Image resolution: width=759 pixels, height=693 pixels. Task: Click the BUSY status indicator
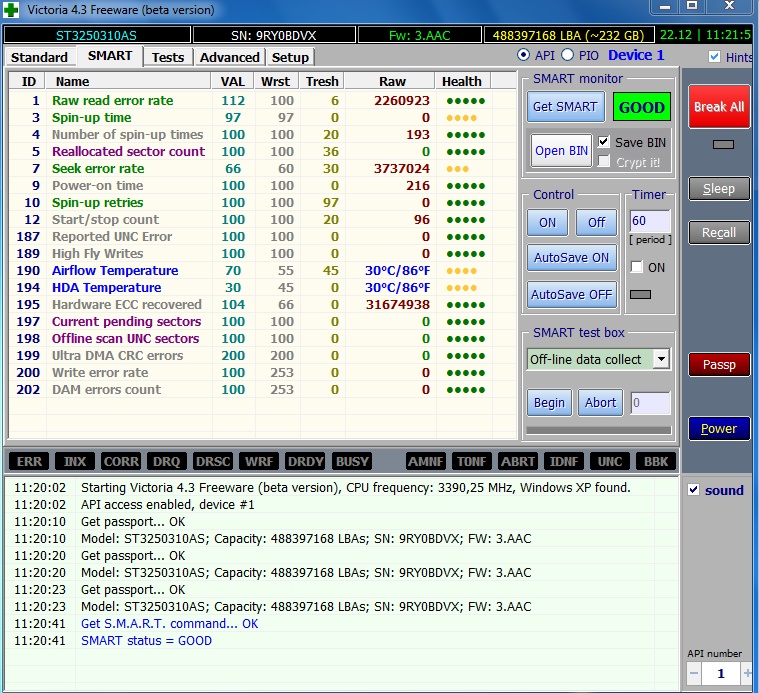(x=352, y=461)
